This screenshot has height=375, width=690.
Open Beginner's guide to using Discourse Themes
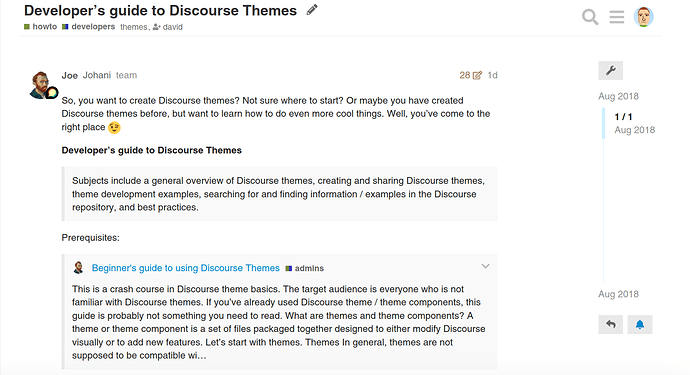pyautogui.click(x=185, y=268)
